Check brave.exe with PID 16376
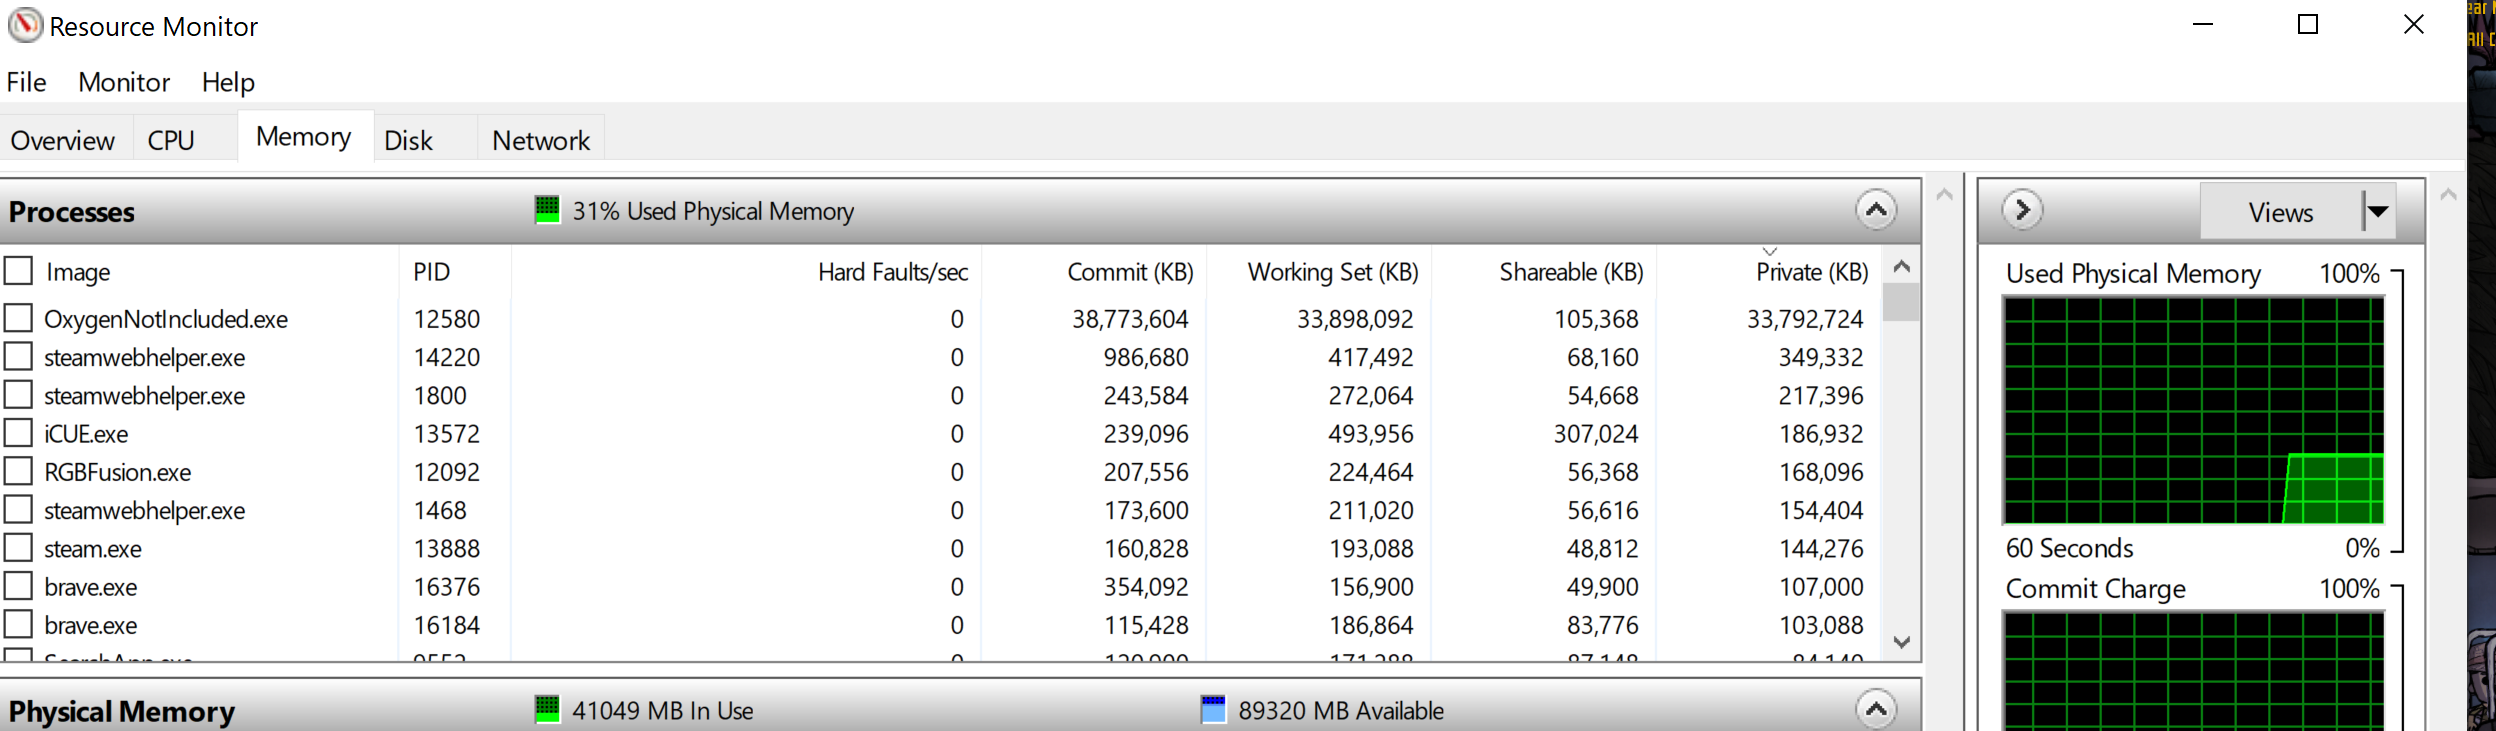 point(18,586)
